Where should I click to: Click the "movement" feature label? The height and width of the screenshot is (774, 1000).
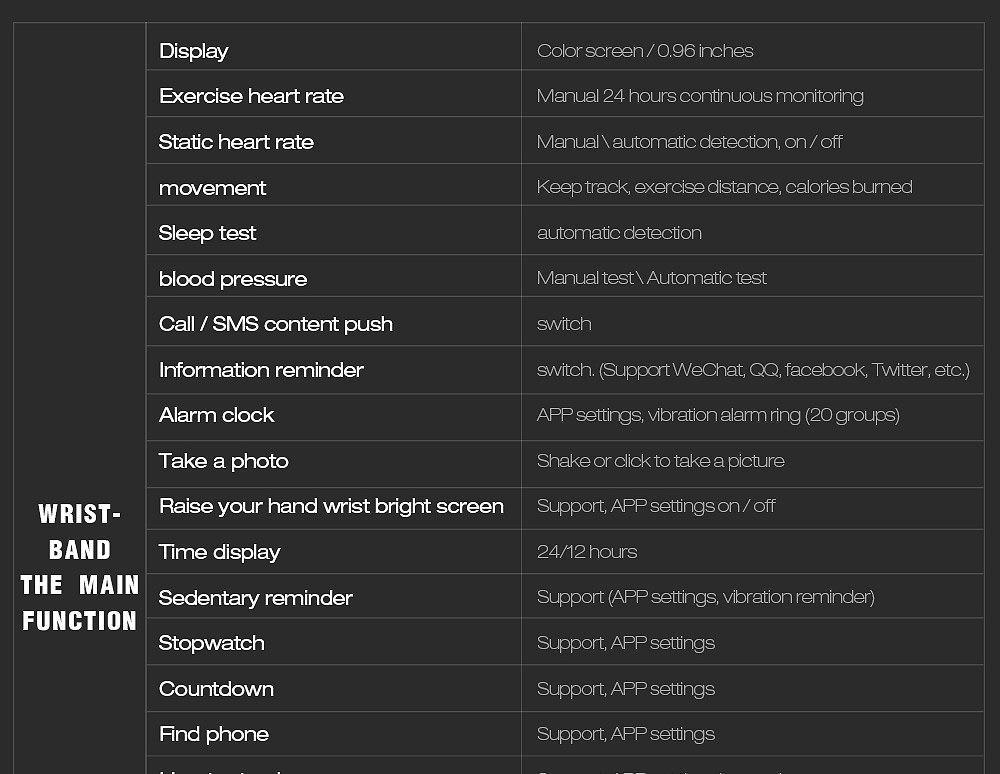click(x=212, y=188)
